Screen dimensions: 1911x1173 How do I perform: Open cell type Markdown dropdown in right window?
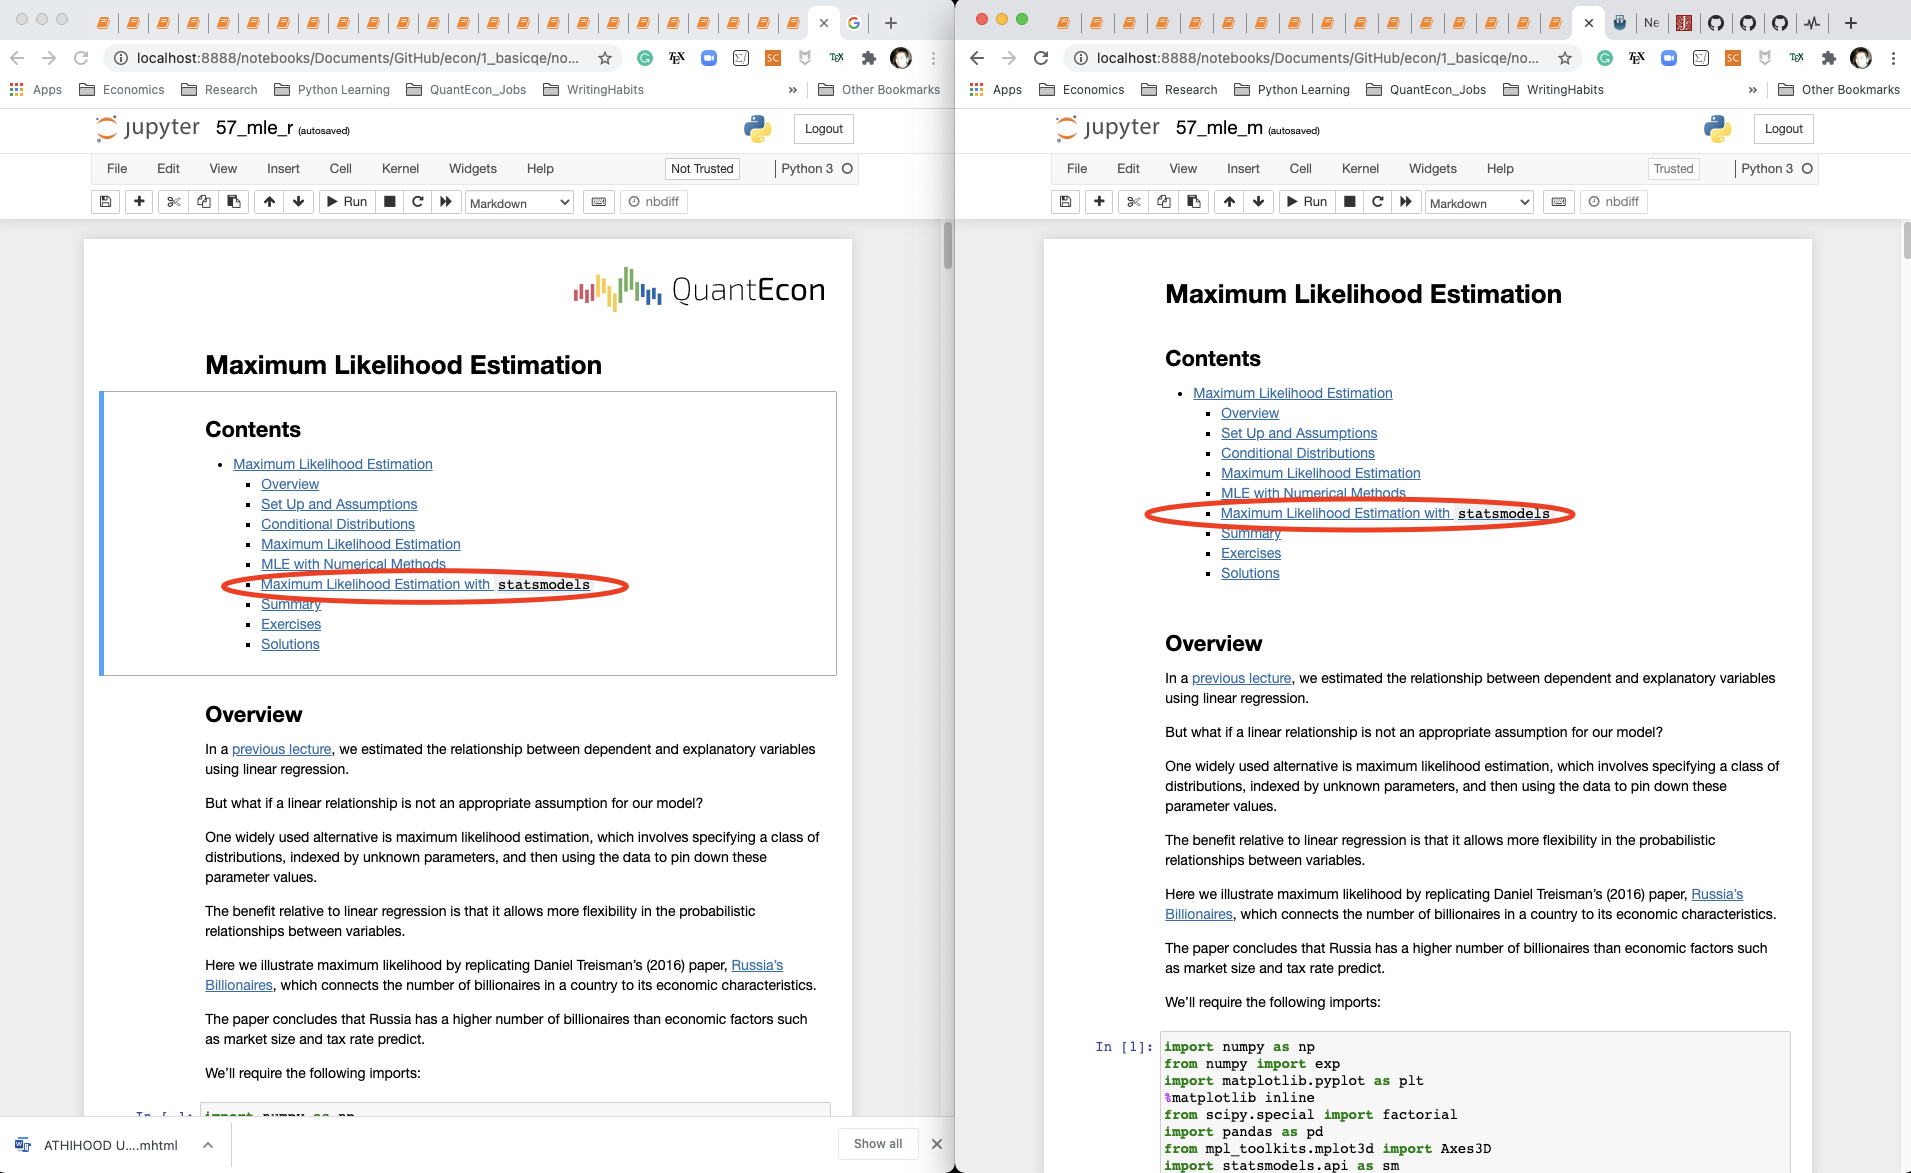(x=1480, y=203)
